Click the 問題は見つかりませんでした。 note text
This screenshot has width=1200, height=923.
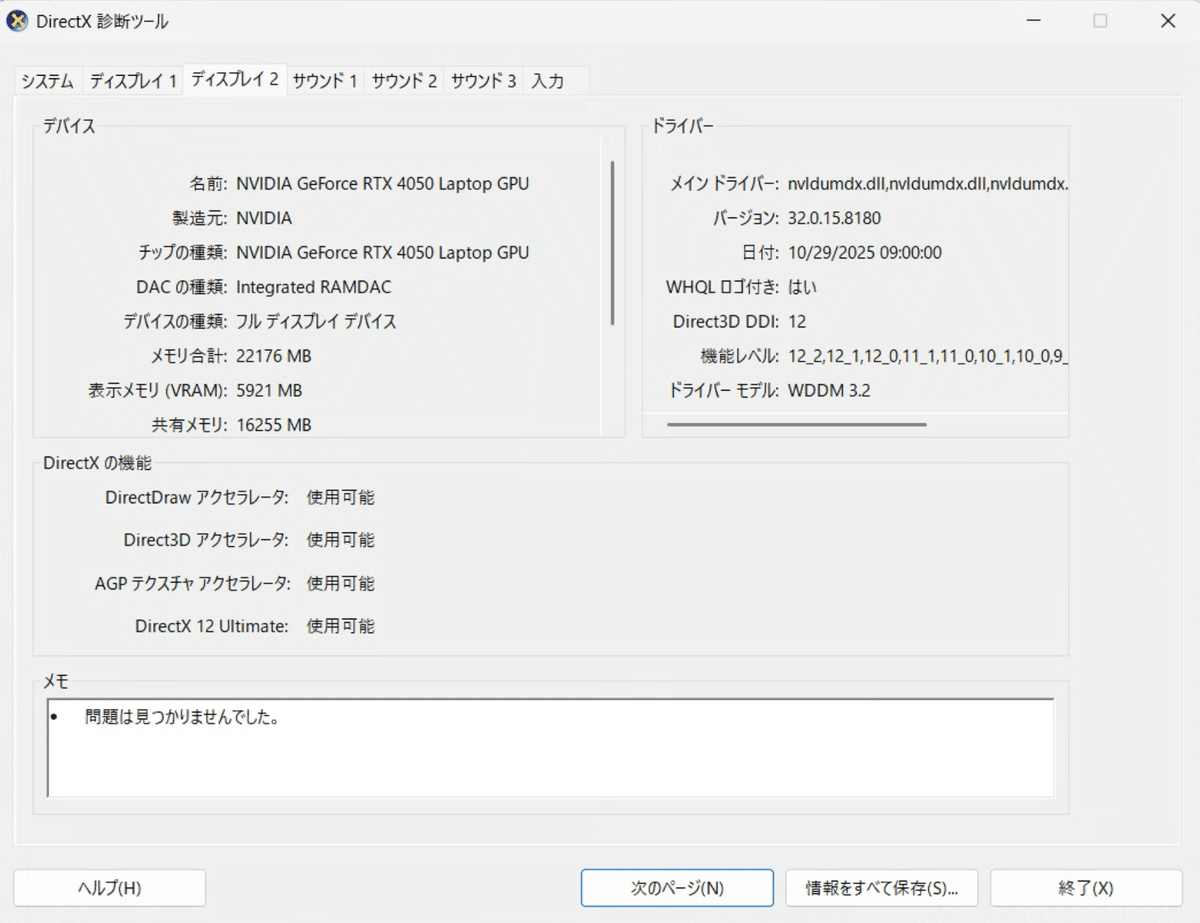pyautogui.click(x=182, y=717)
